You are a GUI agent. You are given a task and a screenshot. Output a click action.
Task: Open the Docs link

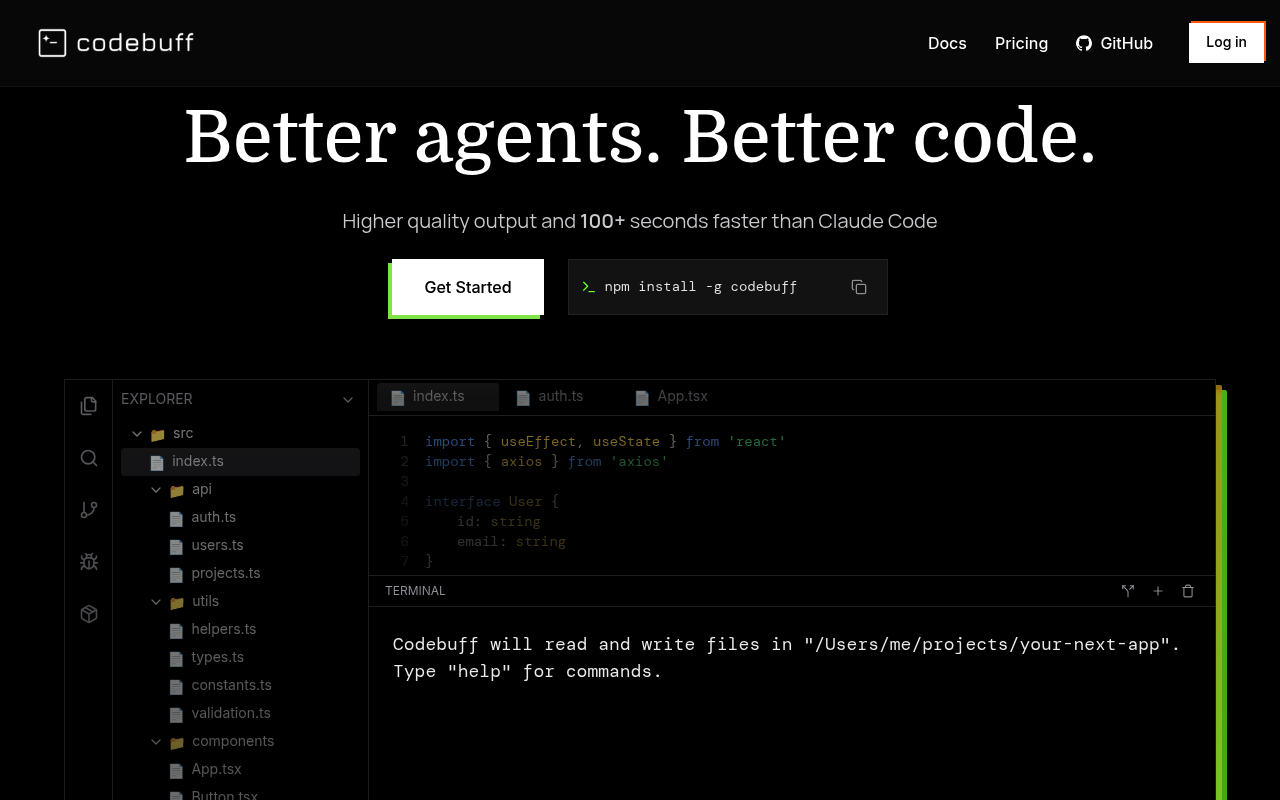[x=947, y=43]
